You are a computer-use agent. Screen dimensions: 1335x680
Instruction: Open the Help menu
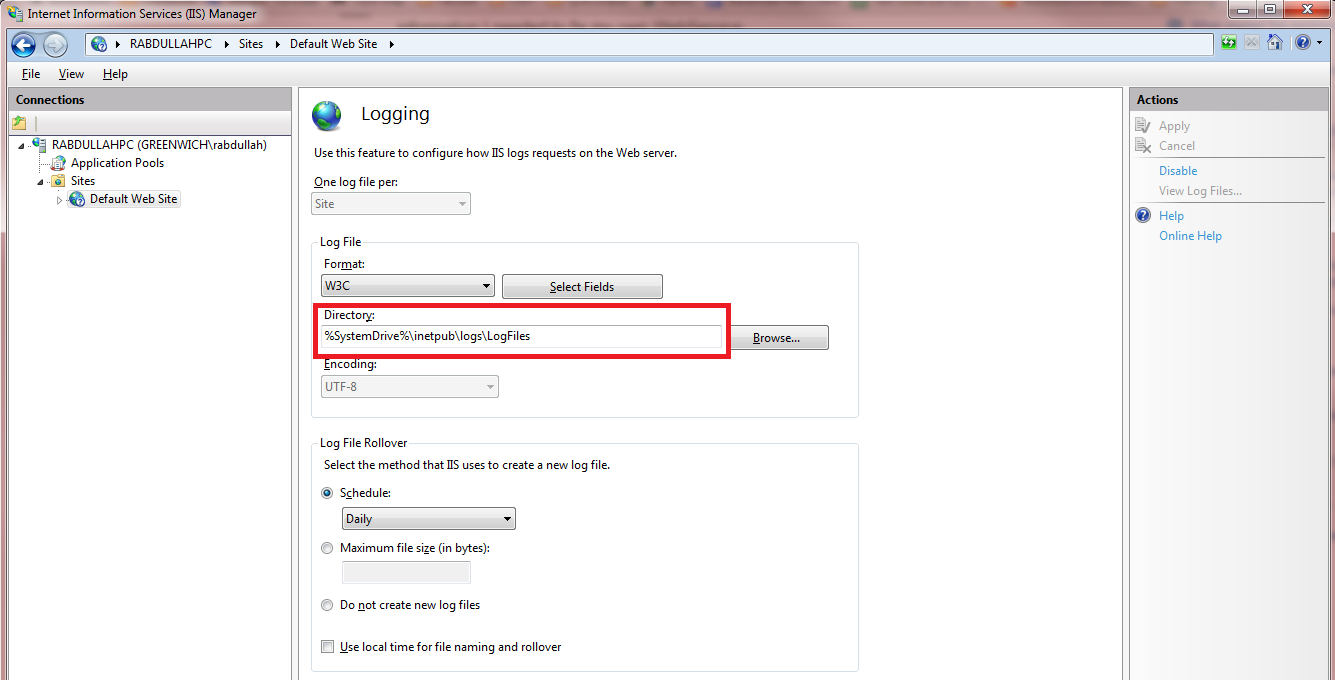[x=115, y=74]
